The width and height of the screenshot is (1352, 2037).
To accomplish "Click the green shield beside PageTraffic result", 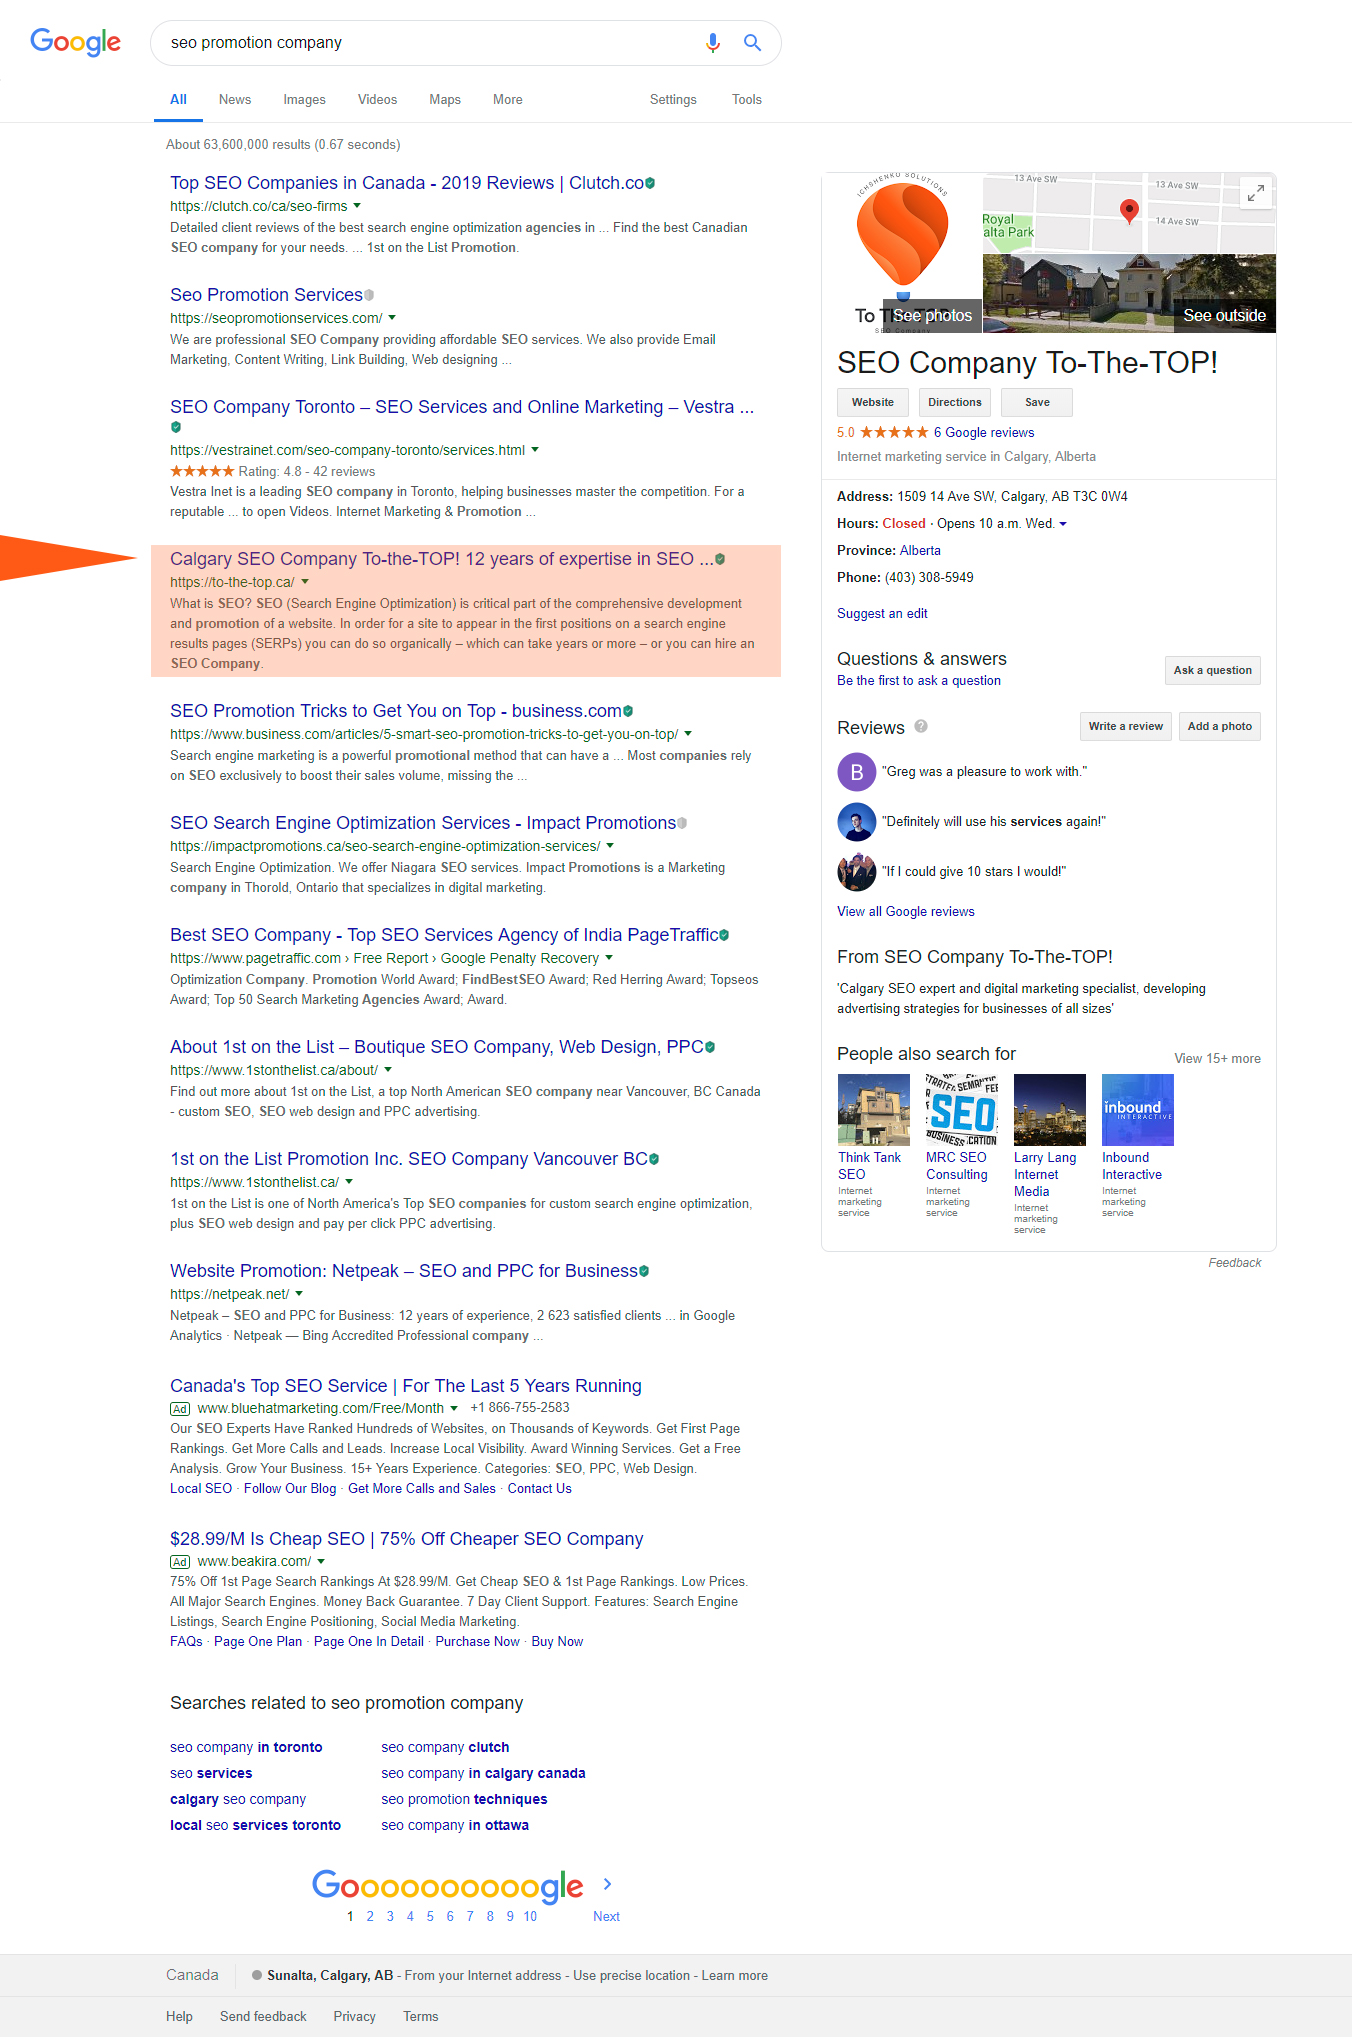I will coord(724,935).
